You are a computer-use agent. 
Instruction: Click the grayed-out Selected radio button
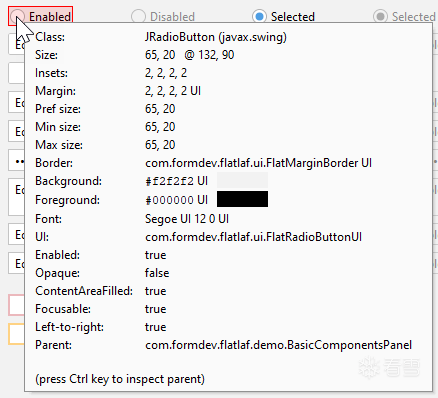pyautogui.click(x=405, y=16)
